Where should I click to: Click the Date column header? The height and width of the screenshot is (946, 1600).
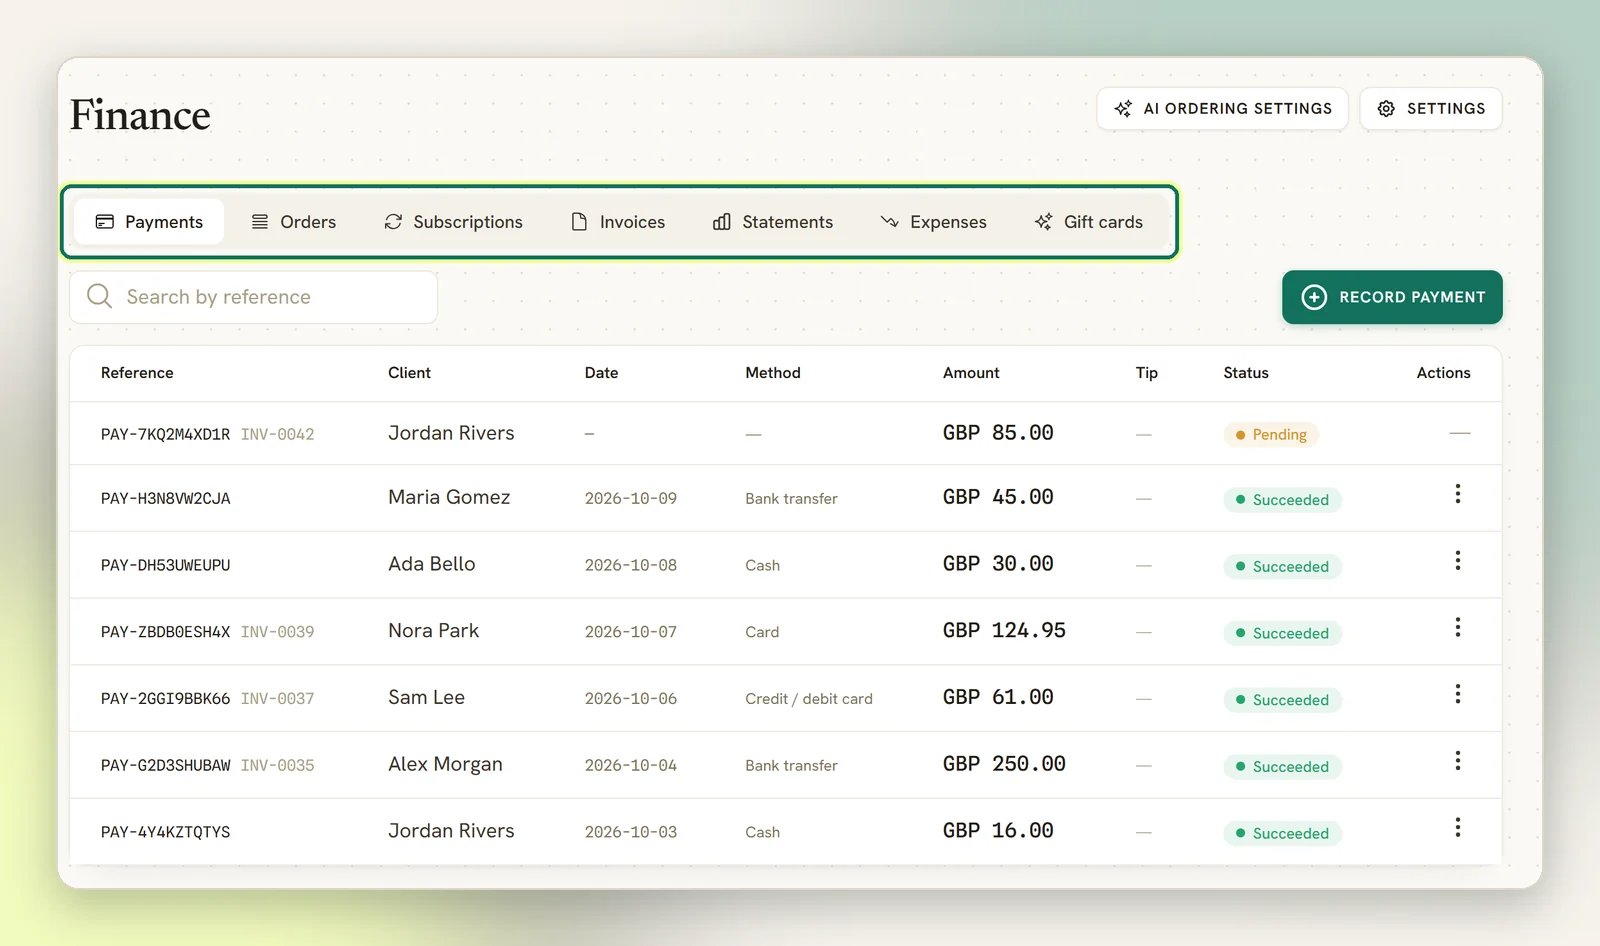point(601,372)
